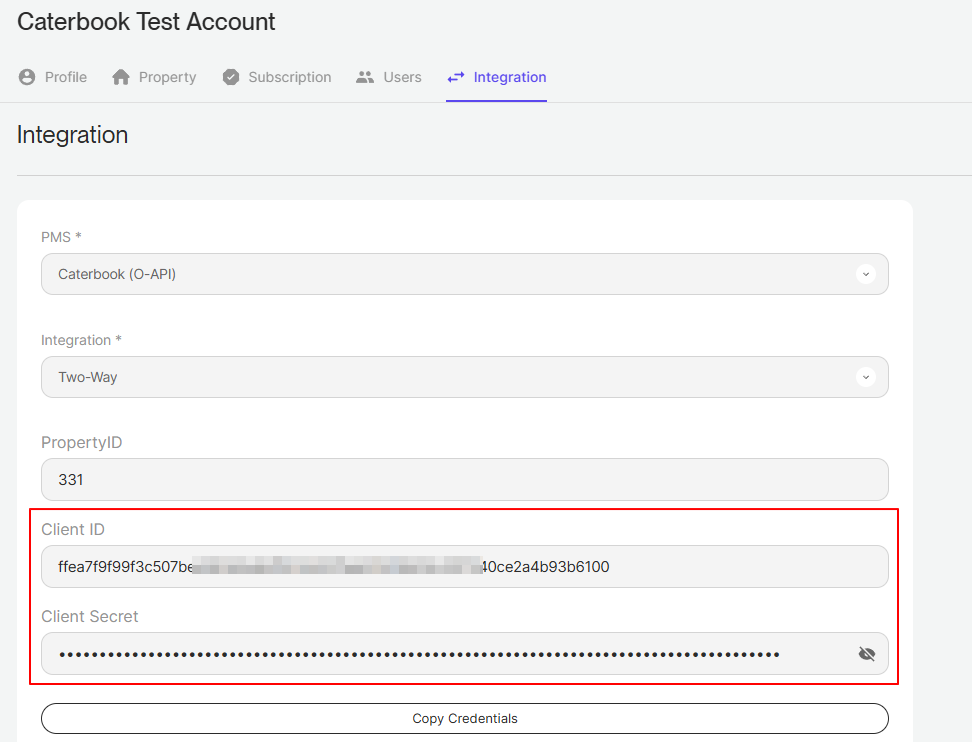Click the 'Caterbook Test Account' heading

coord(146,22)
